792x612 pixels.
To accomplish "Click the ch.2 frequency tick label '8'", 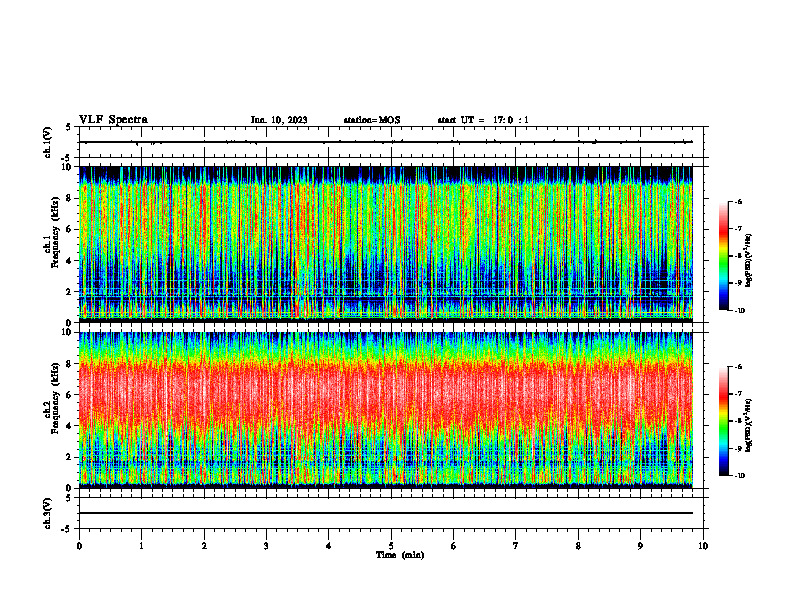I will pyautogui.click(x=70, y=364).
